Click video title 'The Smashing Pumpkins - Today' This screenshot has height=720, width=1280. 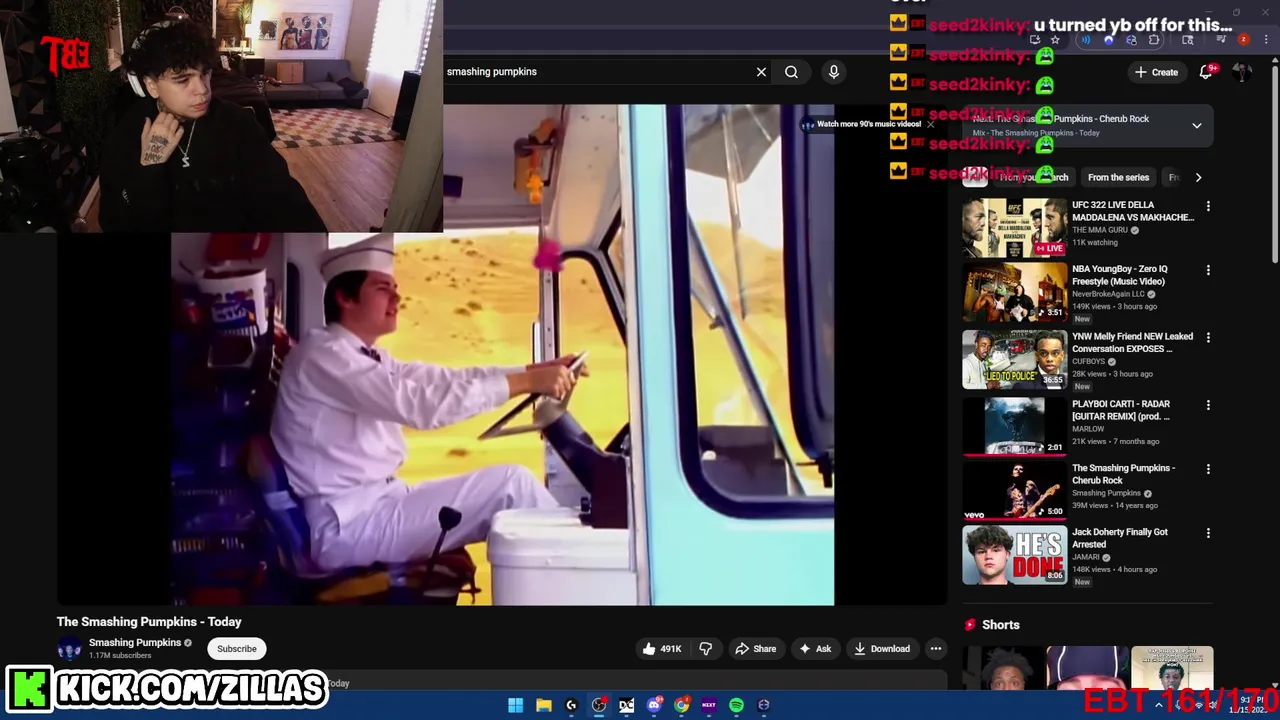click(x=149, y=622)
